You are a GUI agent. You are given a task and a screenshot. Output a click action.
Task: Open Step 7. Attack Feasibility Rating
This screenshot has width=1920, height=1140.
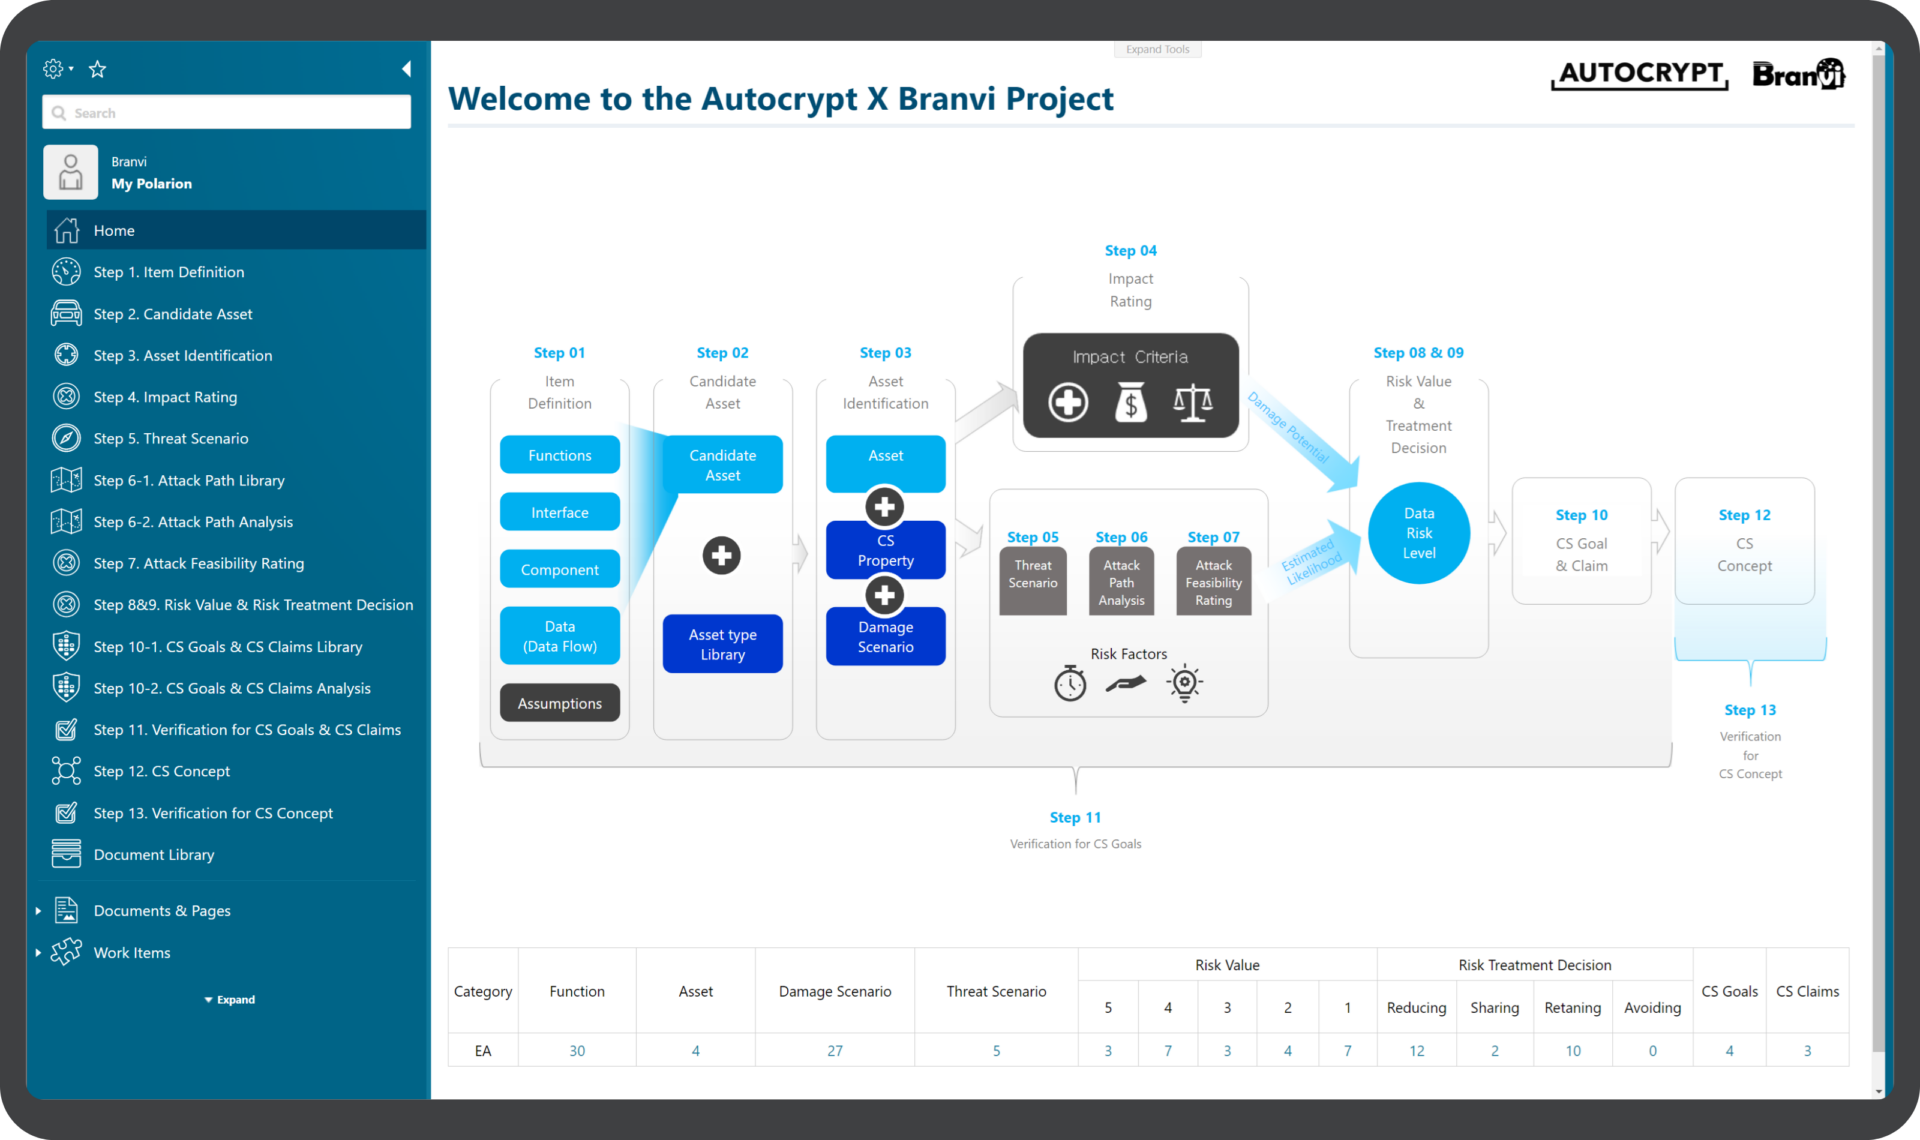coord(198,563)
